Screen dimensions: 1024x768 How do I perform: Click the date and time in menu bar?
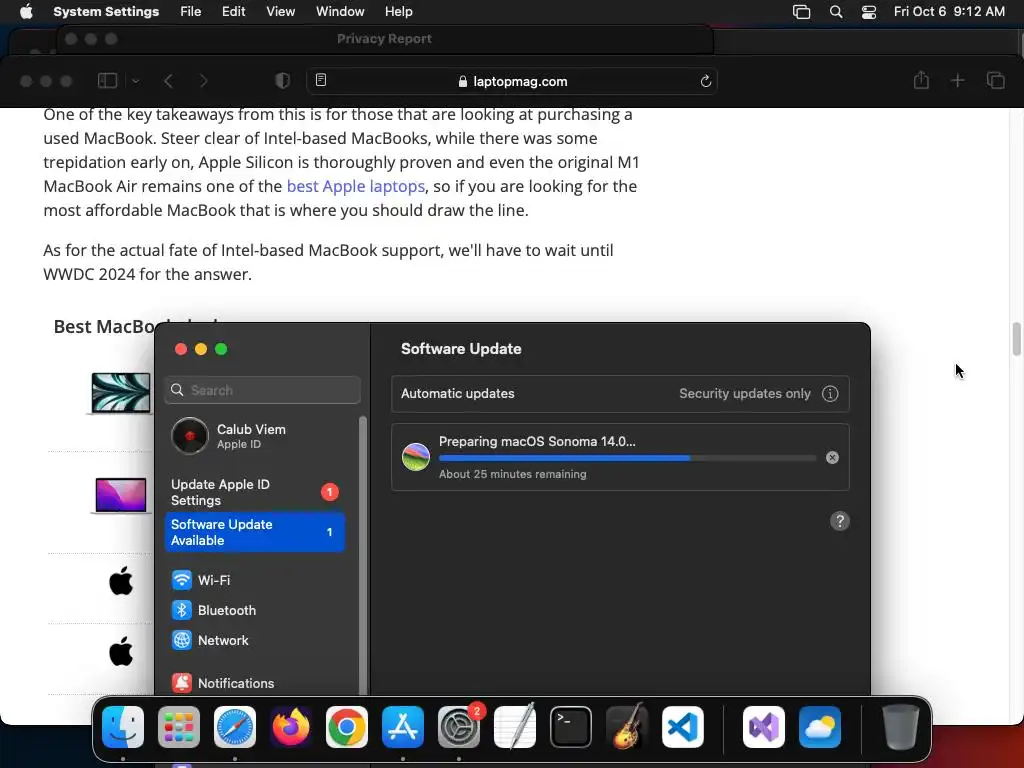click(949, 12)
